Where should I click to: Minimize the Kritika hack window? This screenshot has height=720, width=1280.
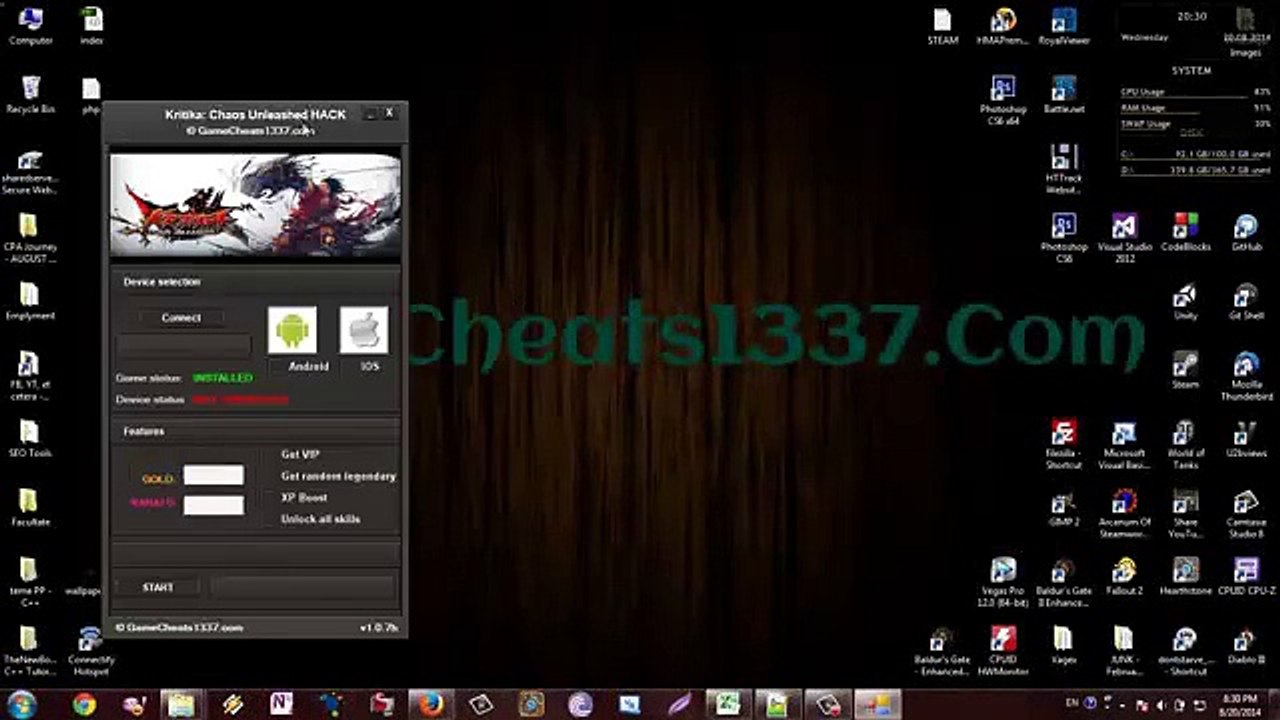(x=369, y=113)
